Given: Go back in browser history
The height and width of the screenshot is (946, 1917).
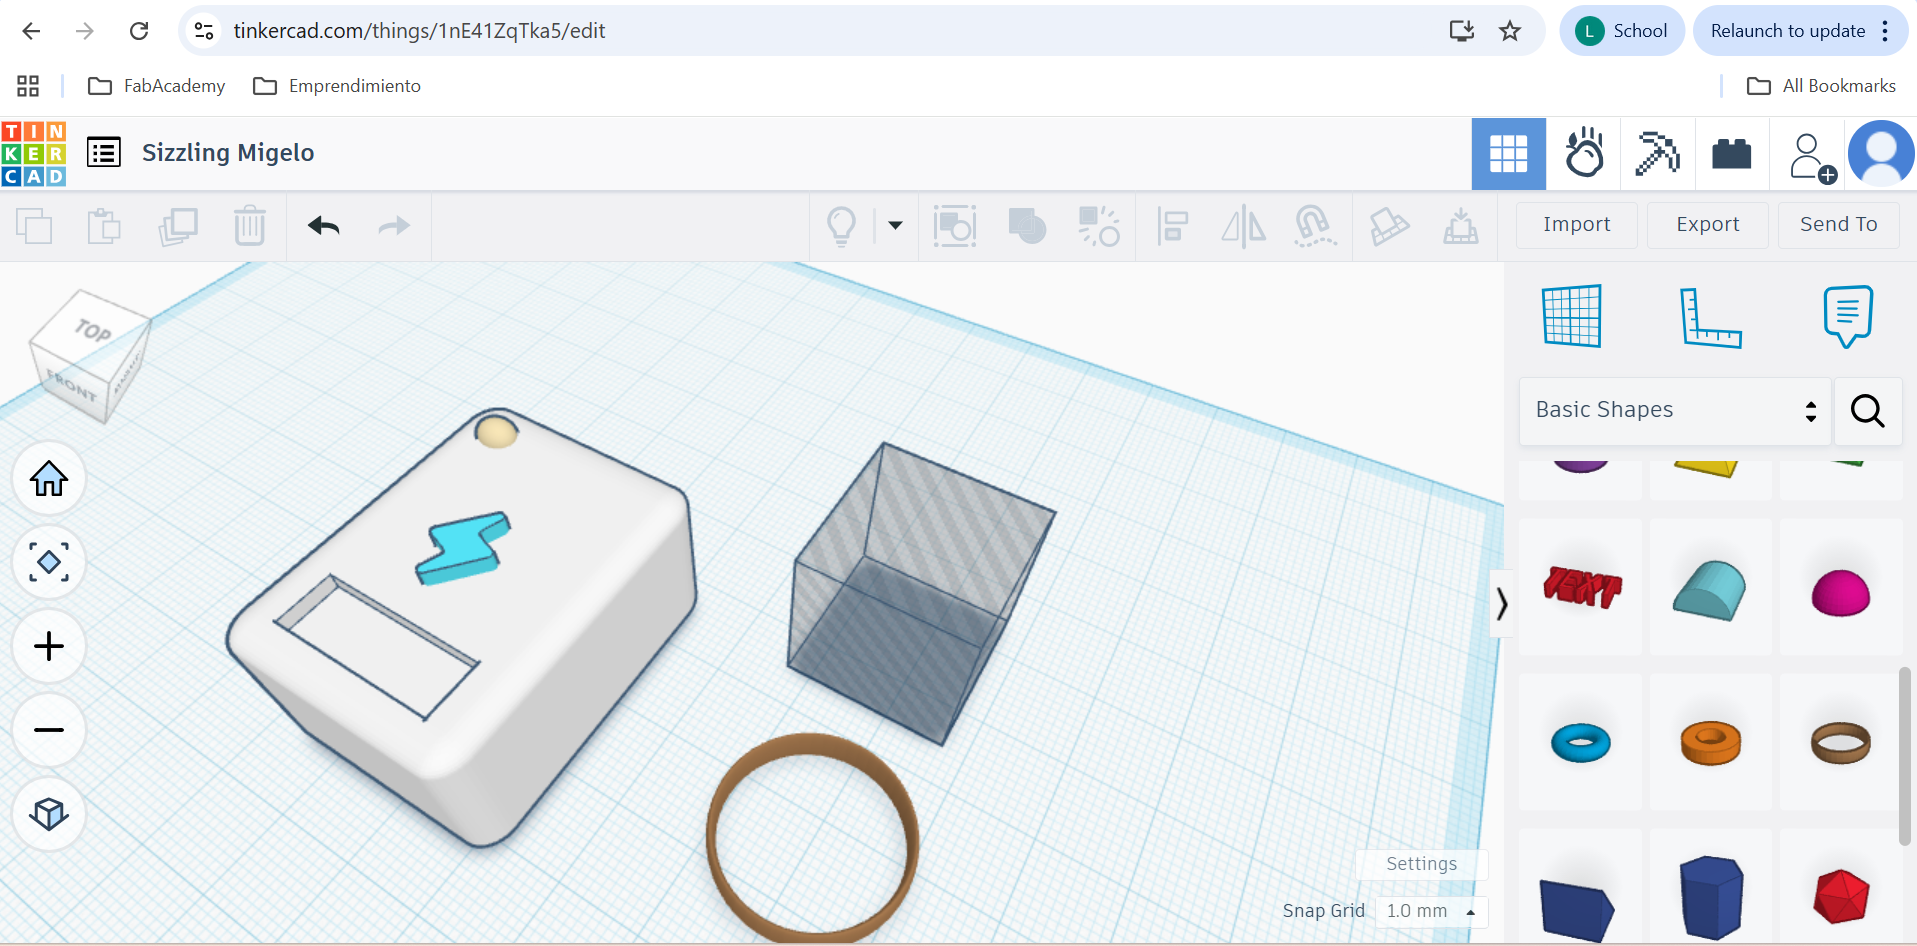Looking at the screenshot, I should point(31,31).
